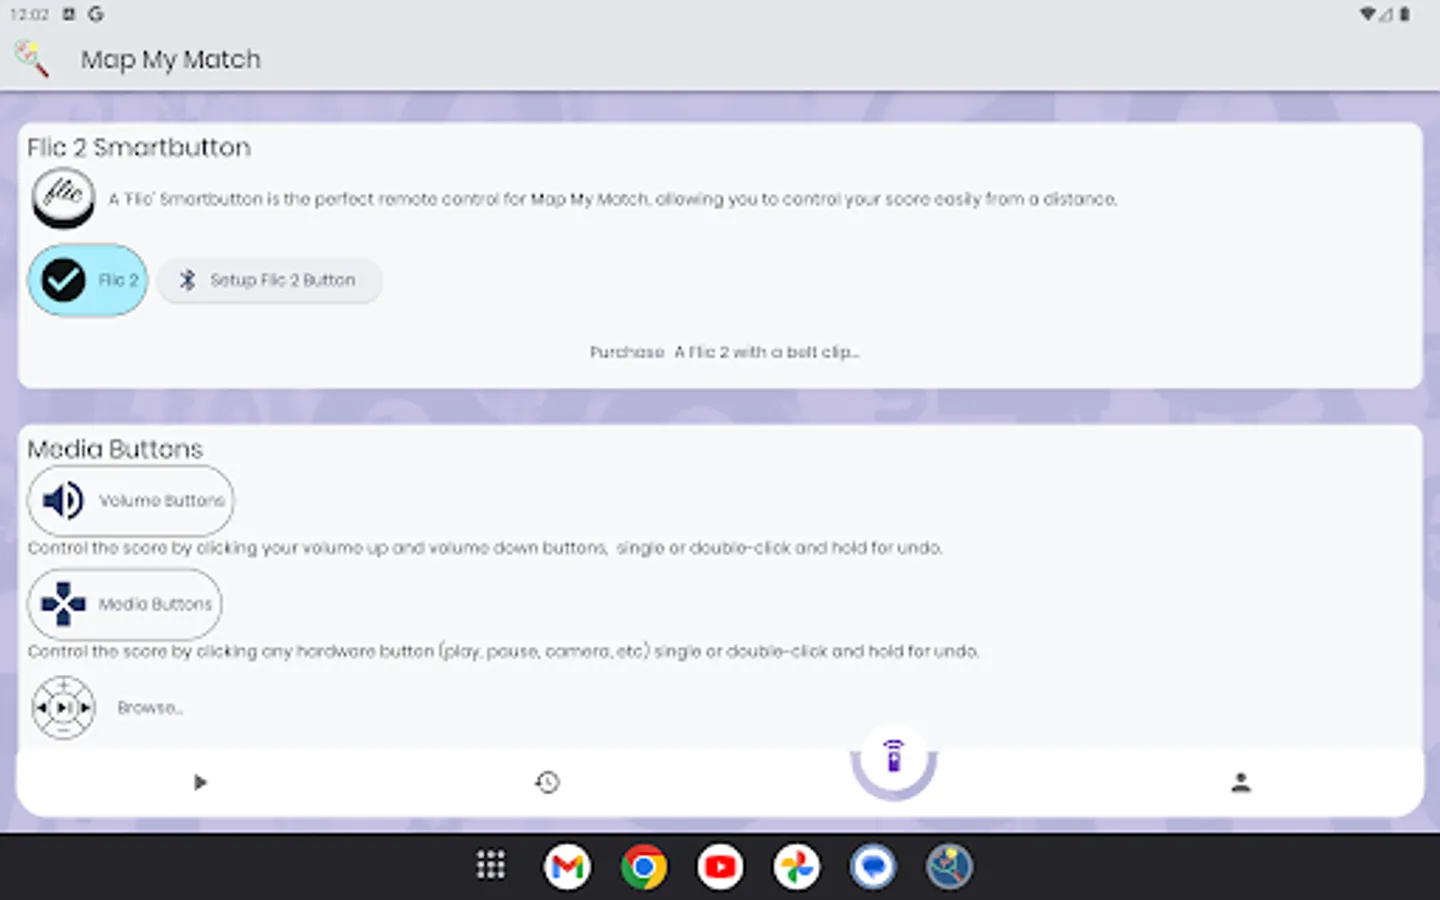Click the Map My Match app logo

point(32,59)
